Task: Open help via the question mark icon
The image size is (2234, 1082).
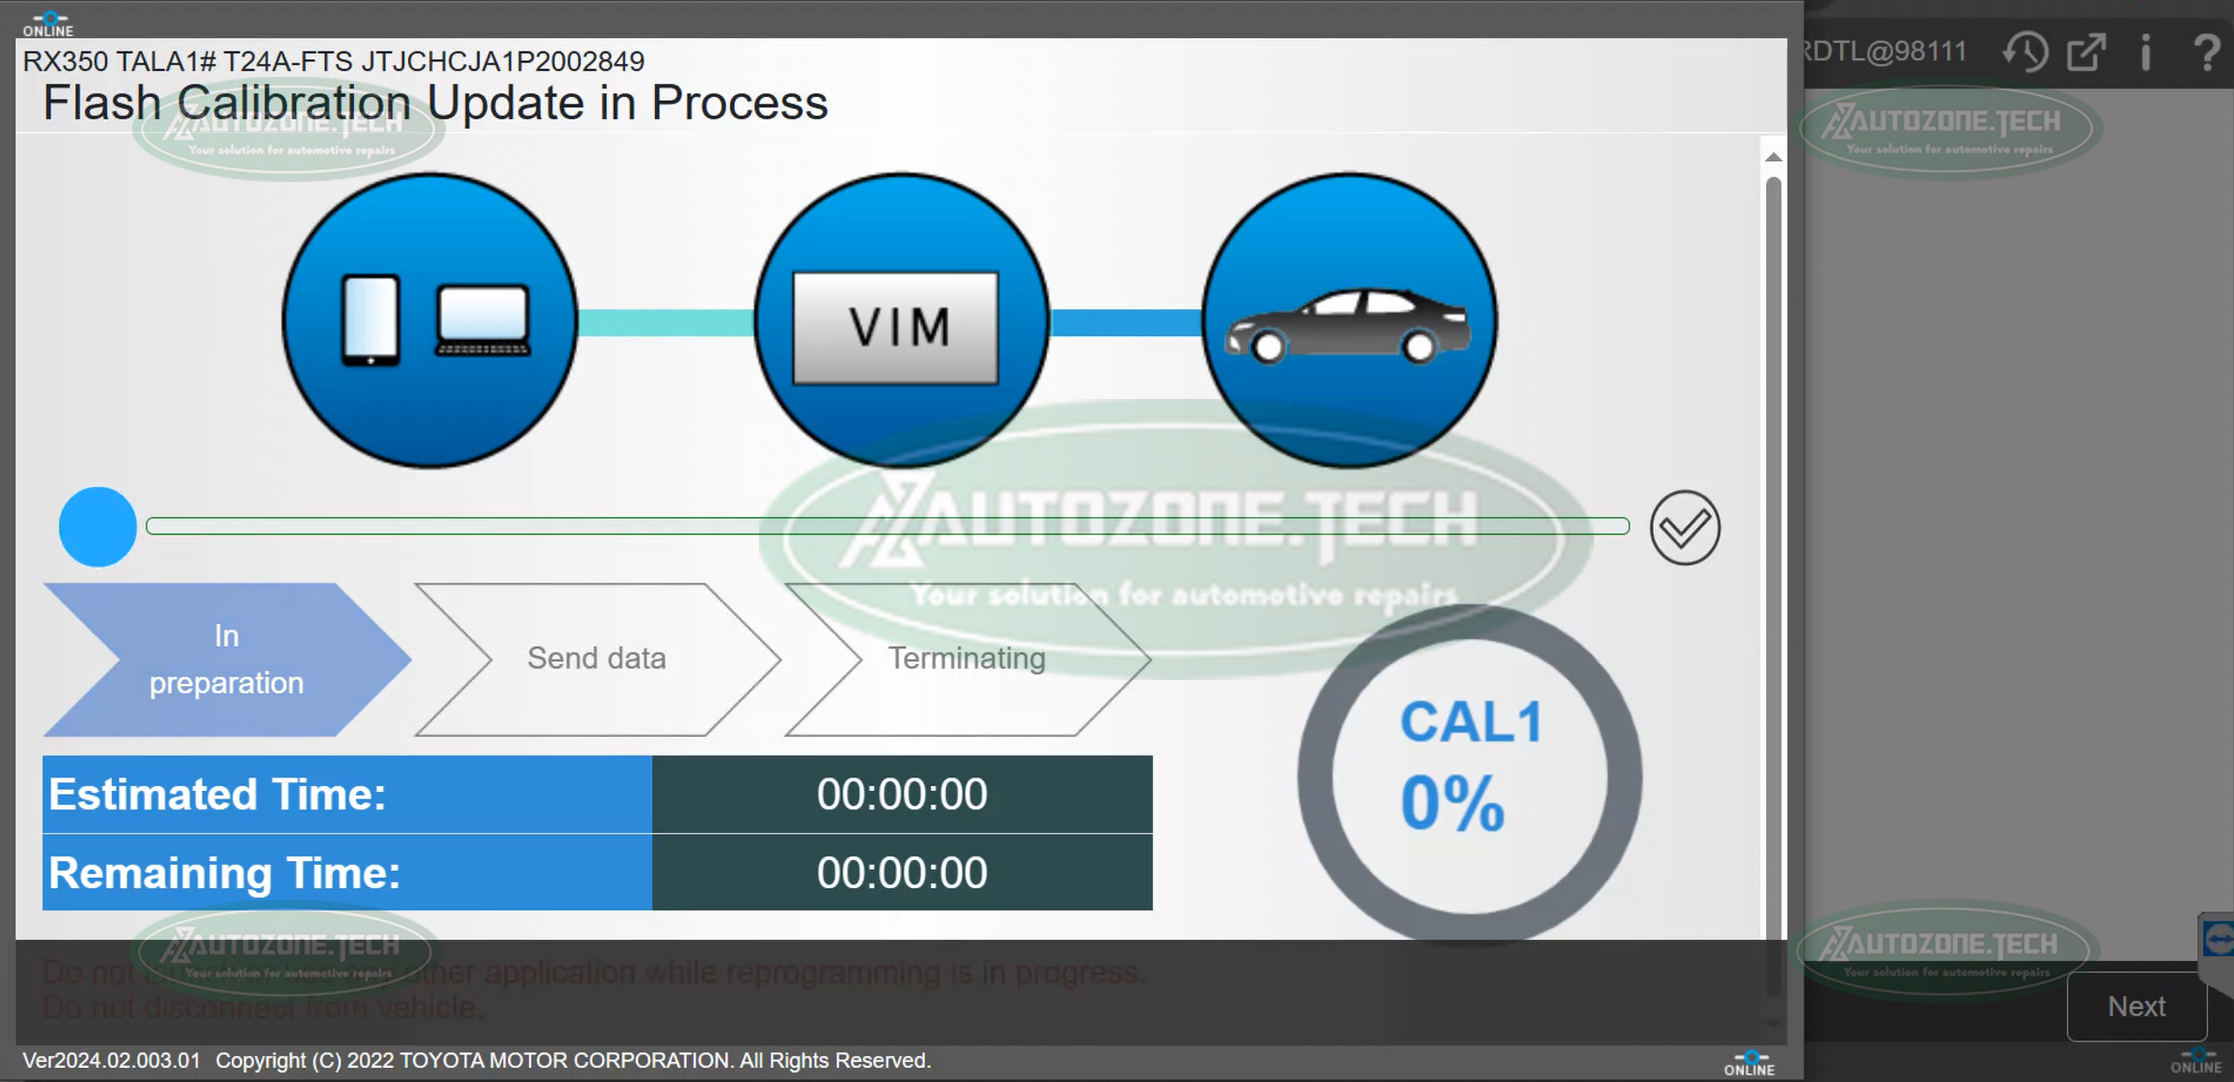Action: pyautogui.click(x=2205, y=52)
